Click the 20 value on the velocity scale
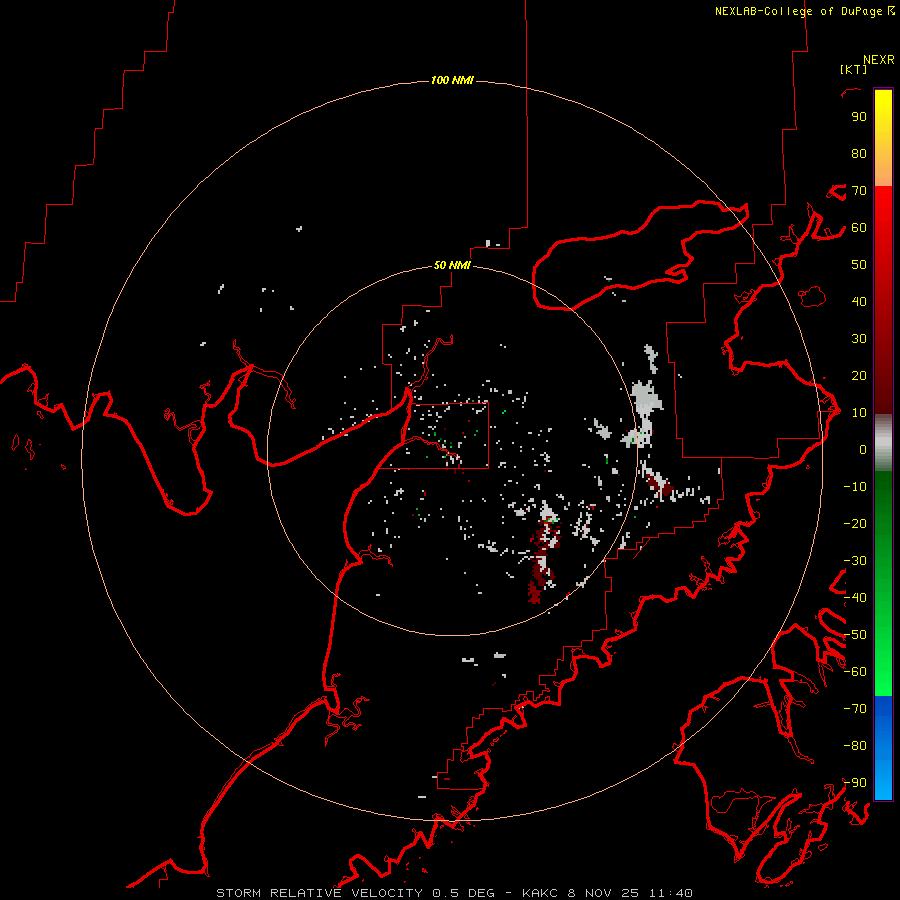This screenshot has width=900, height=900. [x=859, y=376]
